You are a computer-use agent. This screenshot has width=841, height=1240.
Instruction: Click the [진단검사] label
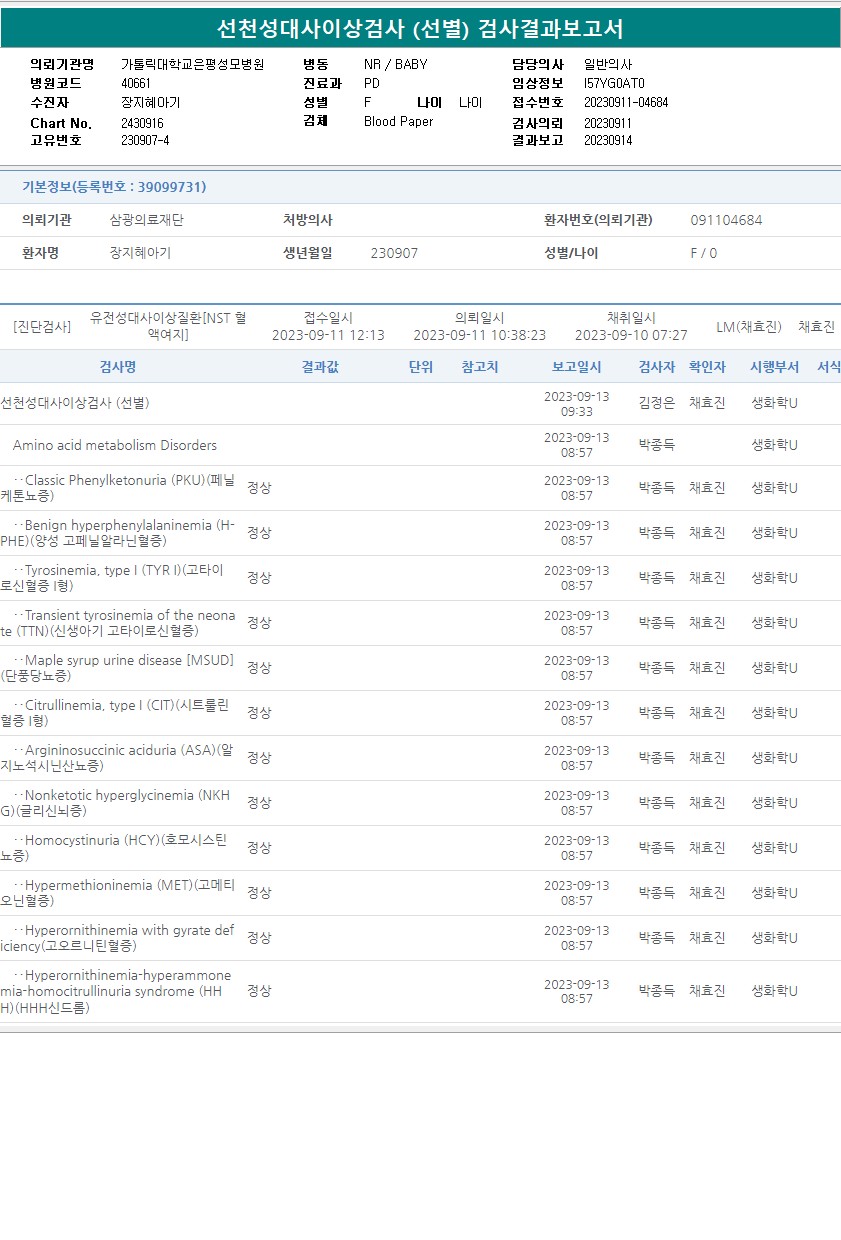tap(42, 326)
